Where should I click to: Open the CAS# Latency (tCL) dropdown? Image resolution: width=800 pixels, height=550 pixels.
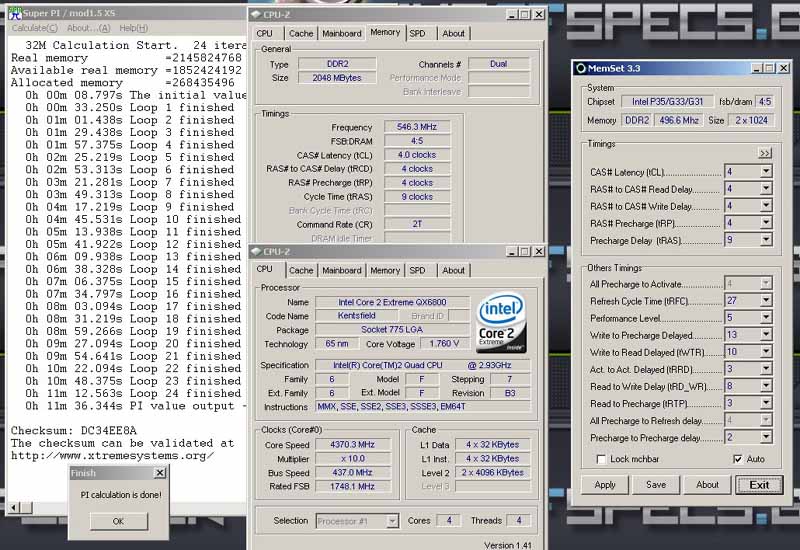(766, 171)
